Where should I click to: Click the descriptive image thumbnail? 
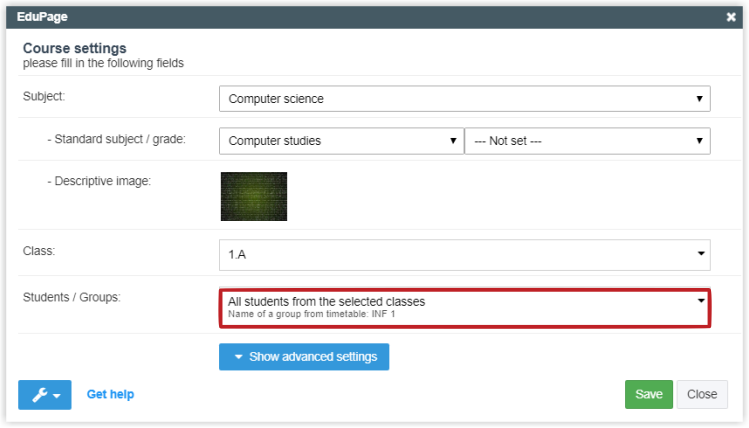tap(254, 196)
